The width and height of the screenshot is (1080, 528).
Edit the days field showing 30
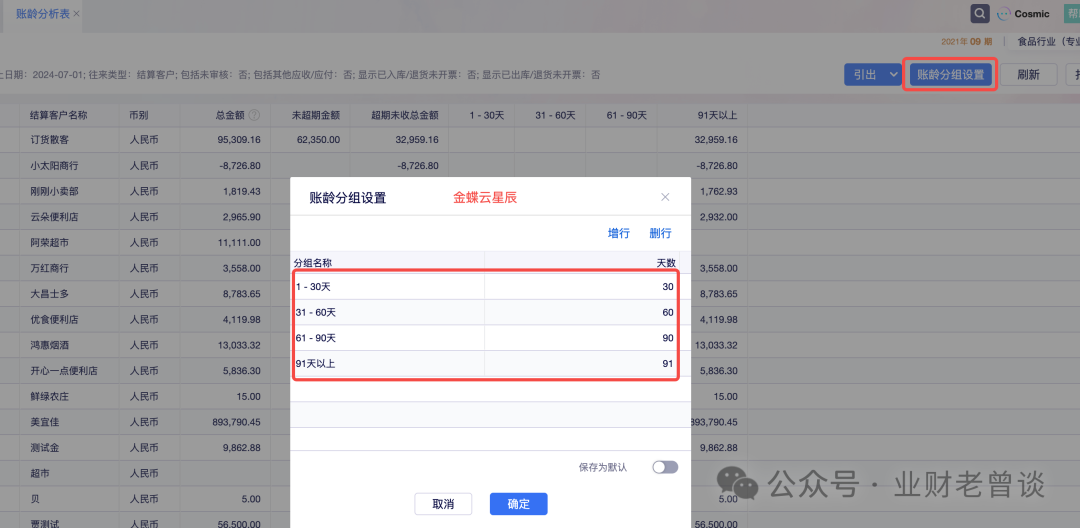tap(580, 287)
